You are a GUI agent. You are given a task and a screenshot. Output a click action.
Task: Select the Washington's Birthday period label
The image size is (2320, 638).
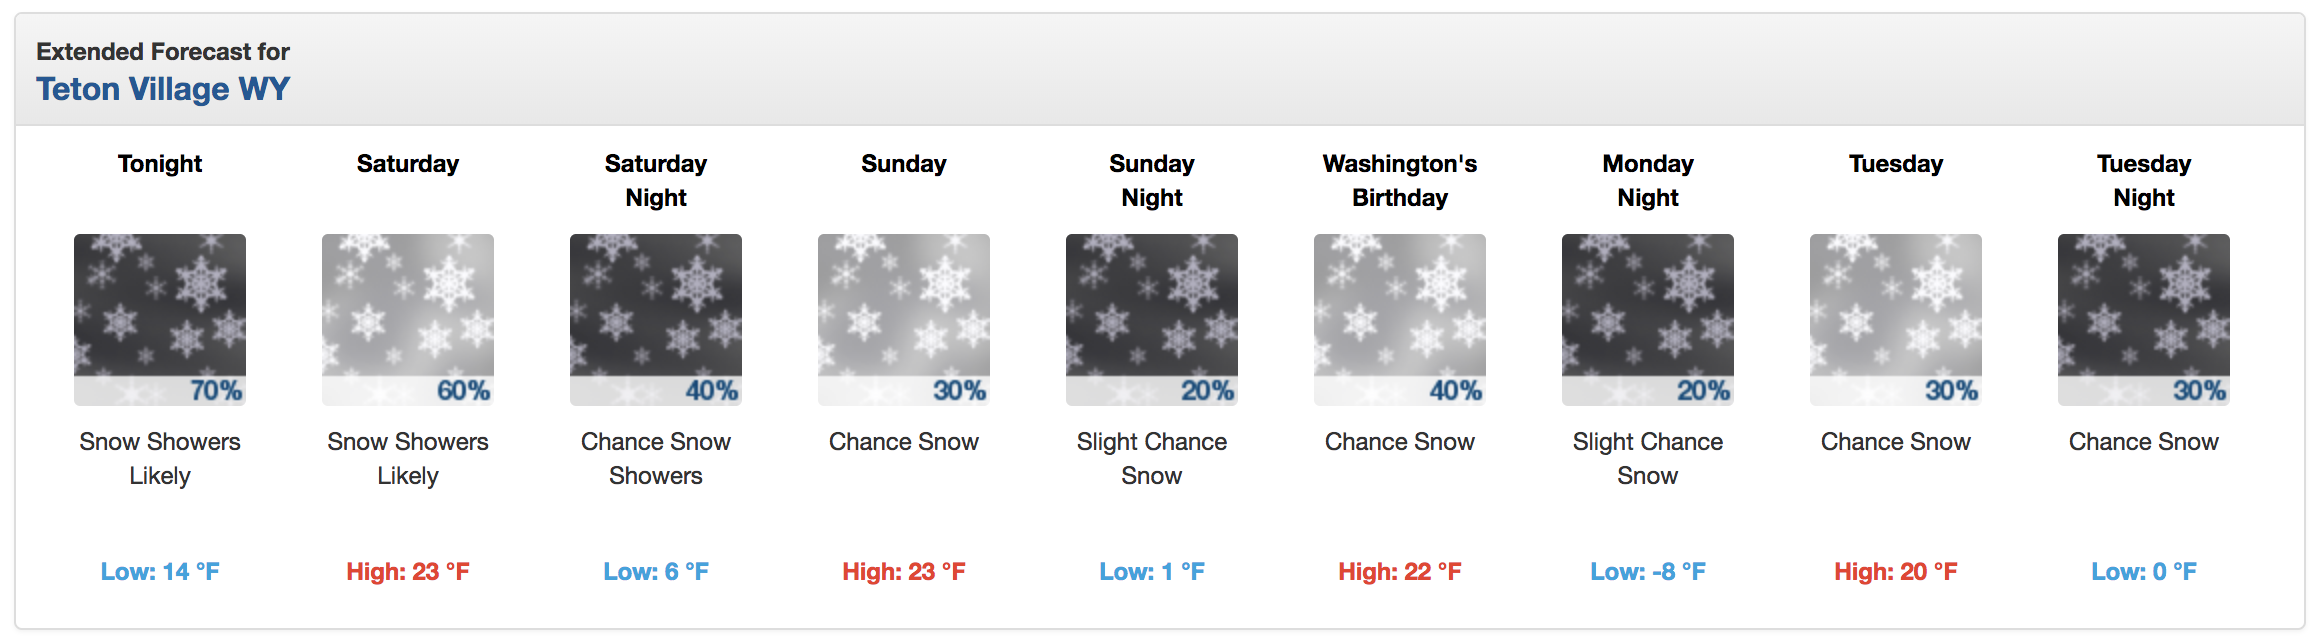(x=1400, y=181)
